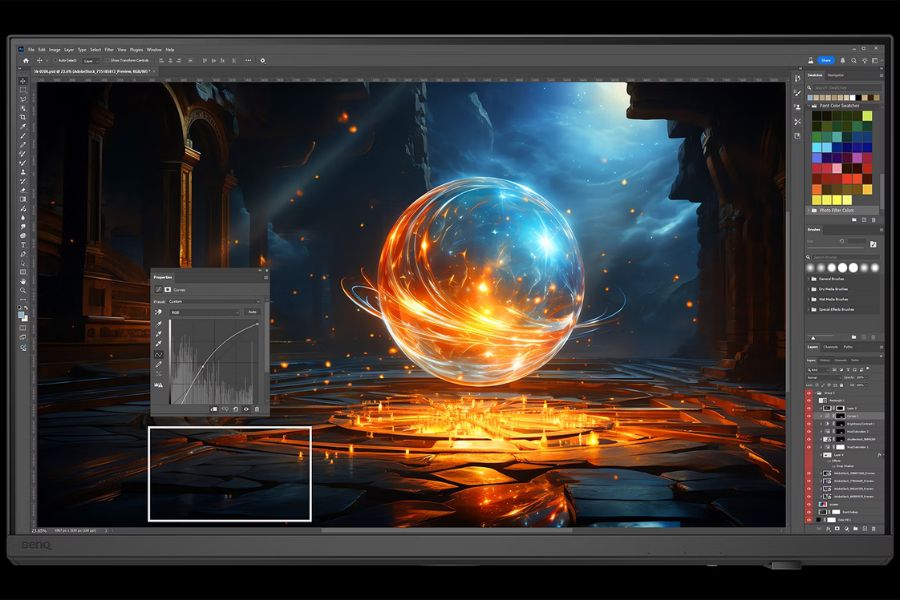The image size is (900, 600).
Task: Pick a red swatch from Paint Color Swatches
Action: [x=816, y=167]
